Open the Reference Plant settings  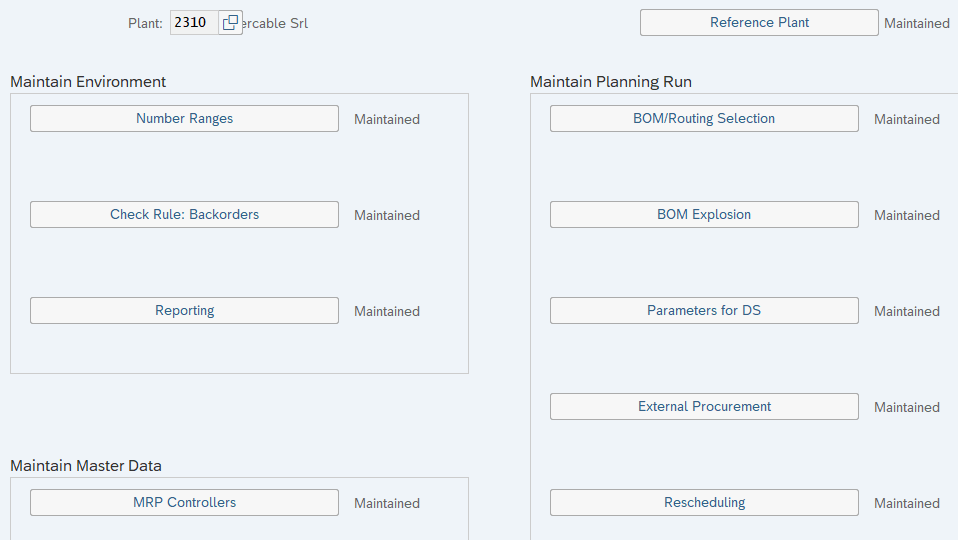pos(759,23)
